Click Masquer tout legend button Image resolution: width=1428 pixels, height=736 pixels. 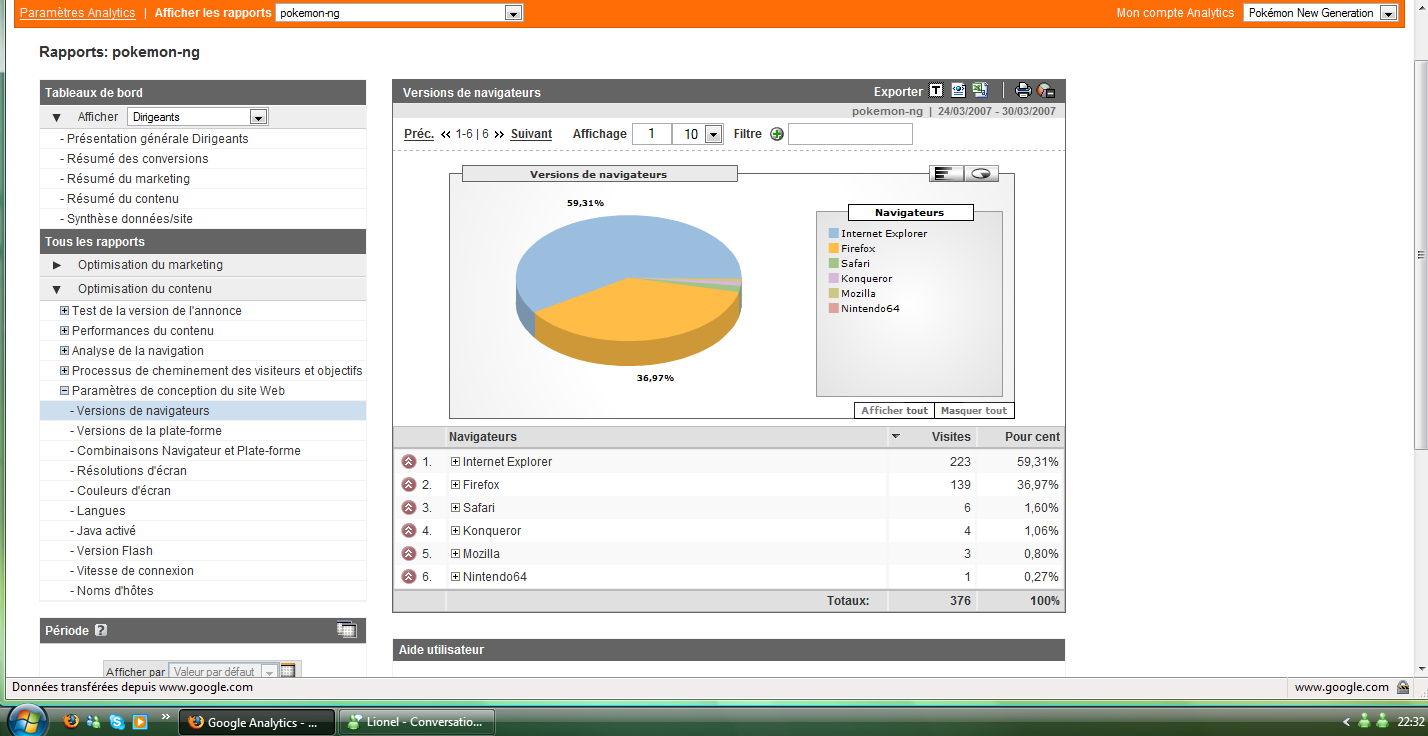[x=974, y=411]
